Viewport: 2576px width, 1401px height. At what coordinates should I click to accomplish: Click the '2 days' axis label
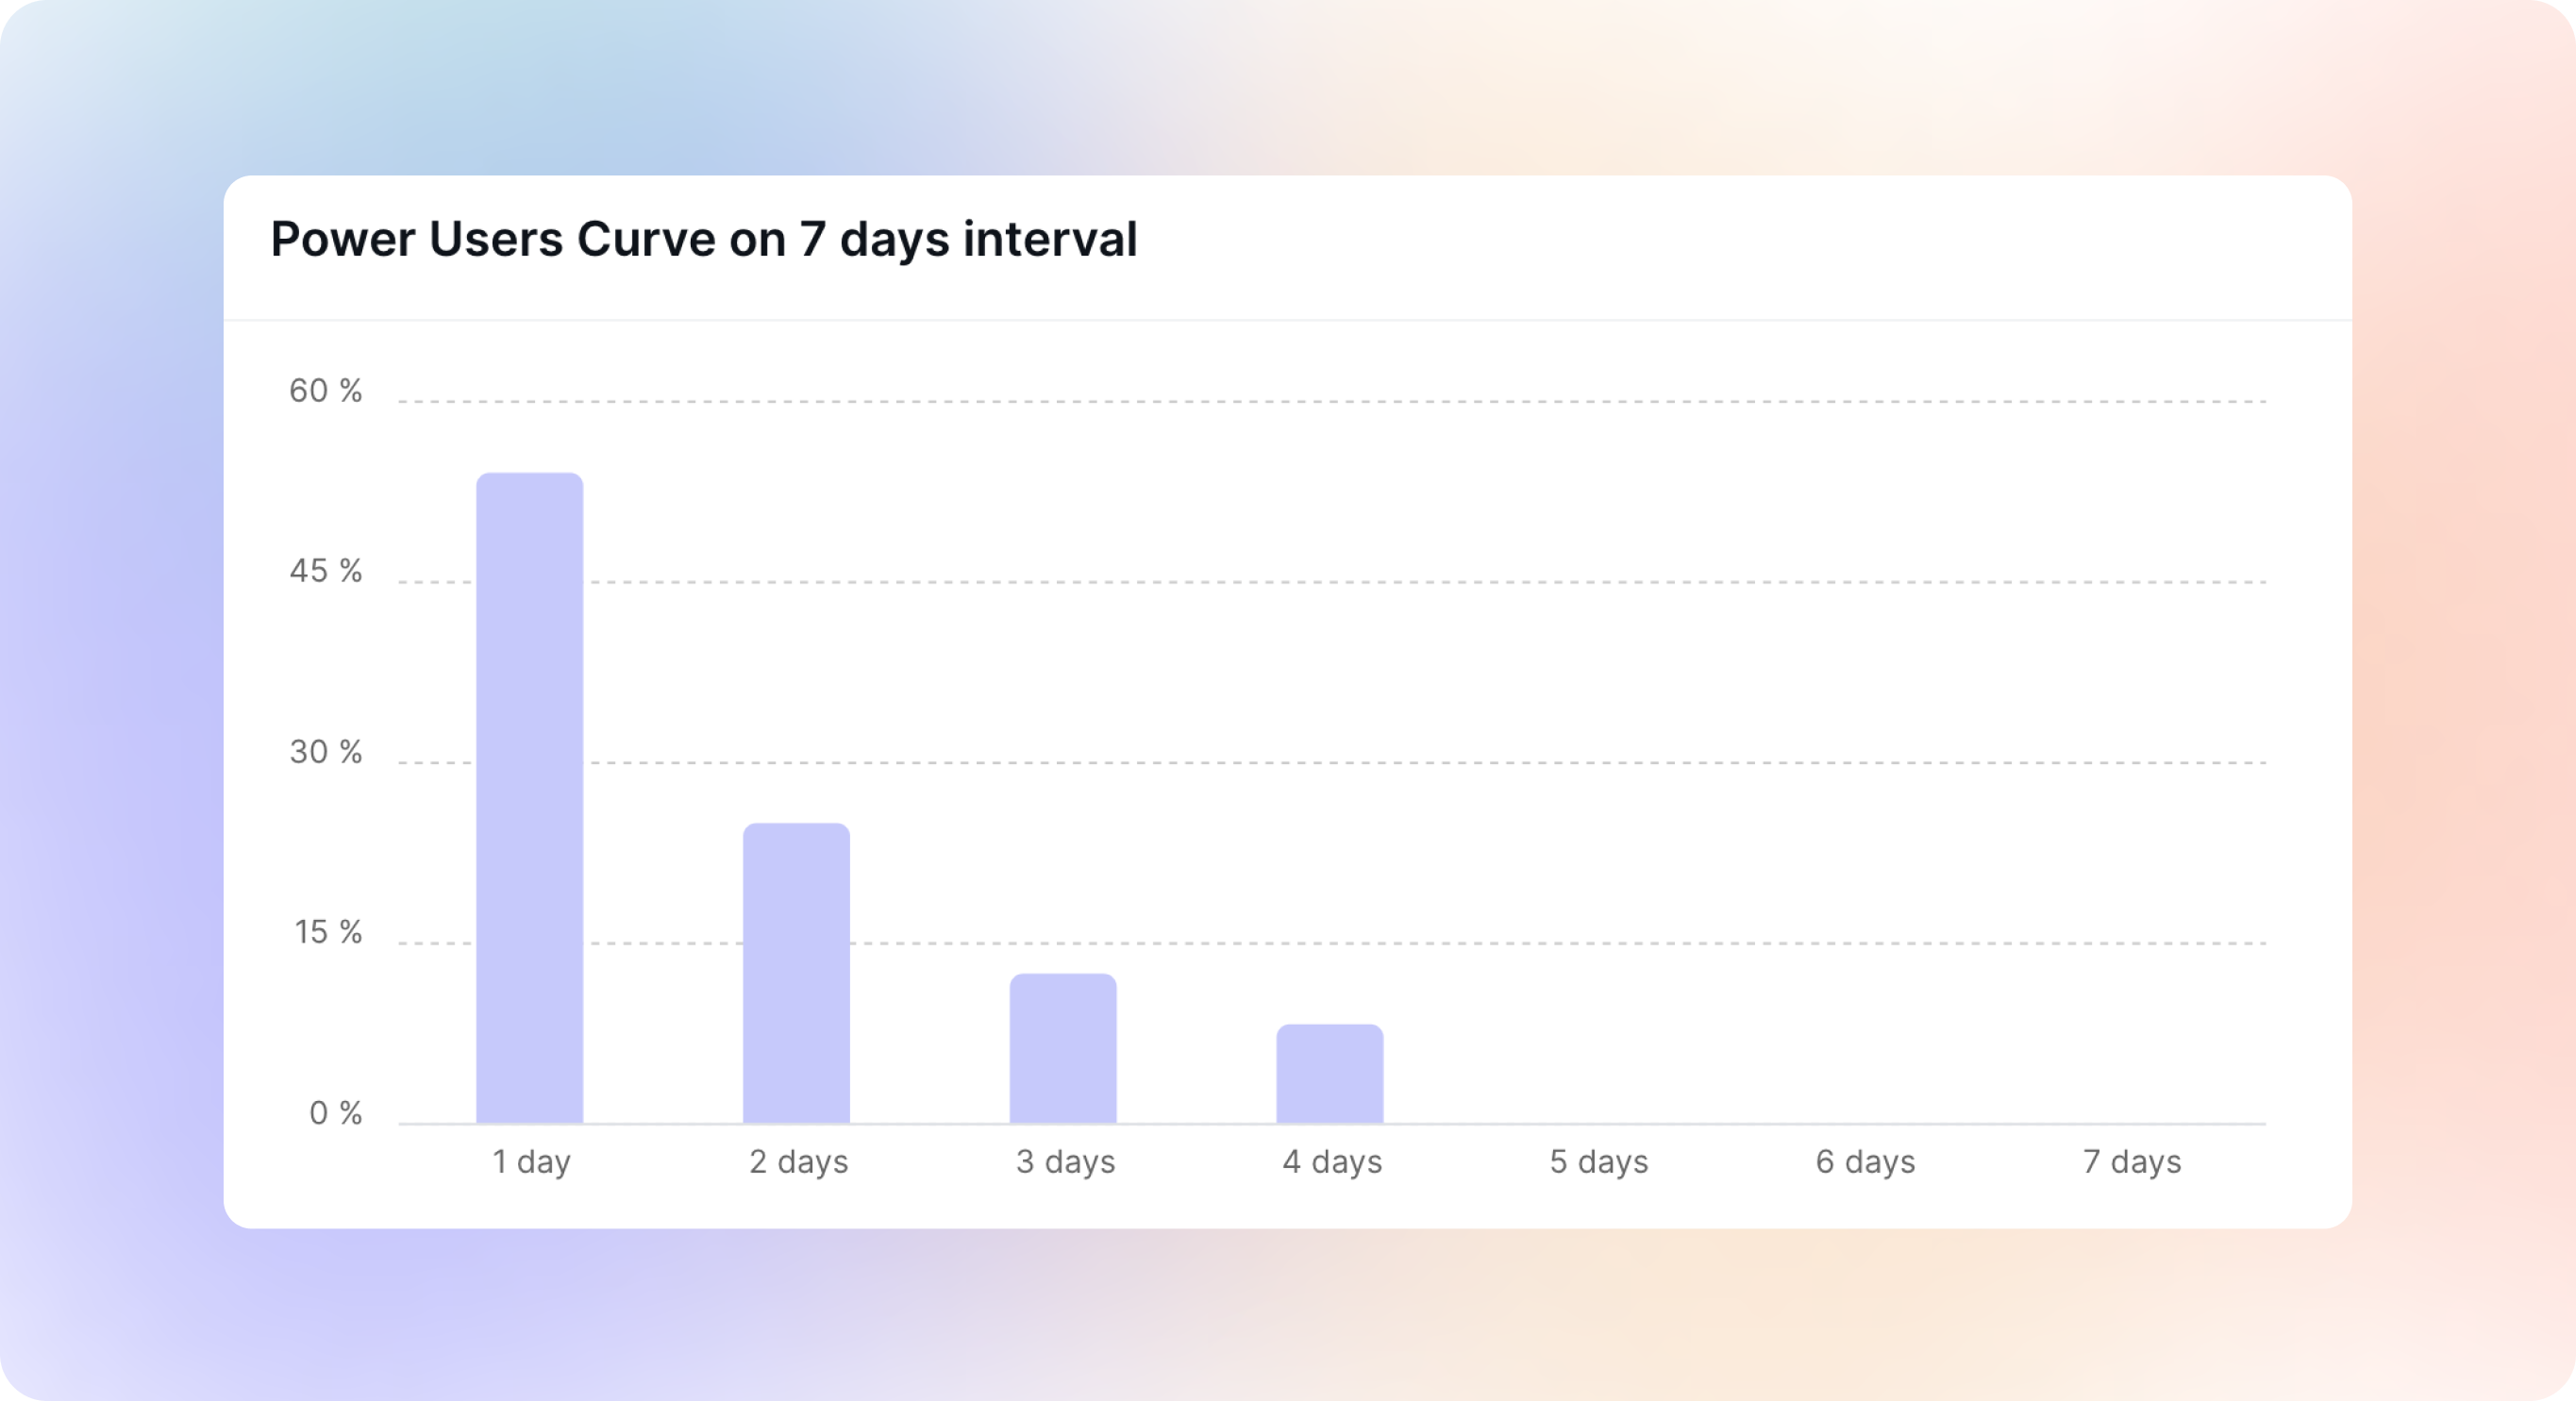(798, 1161)
